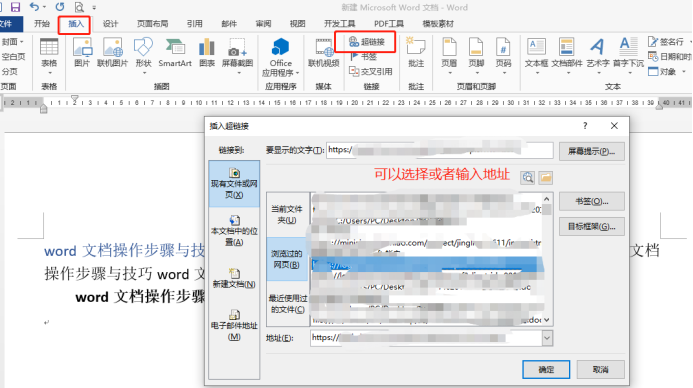Screen dimensions: 693x388
Task: Click scroll down arrow in file list
Action: 547,320
